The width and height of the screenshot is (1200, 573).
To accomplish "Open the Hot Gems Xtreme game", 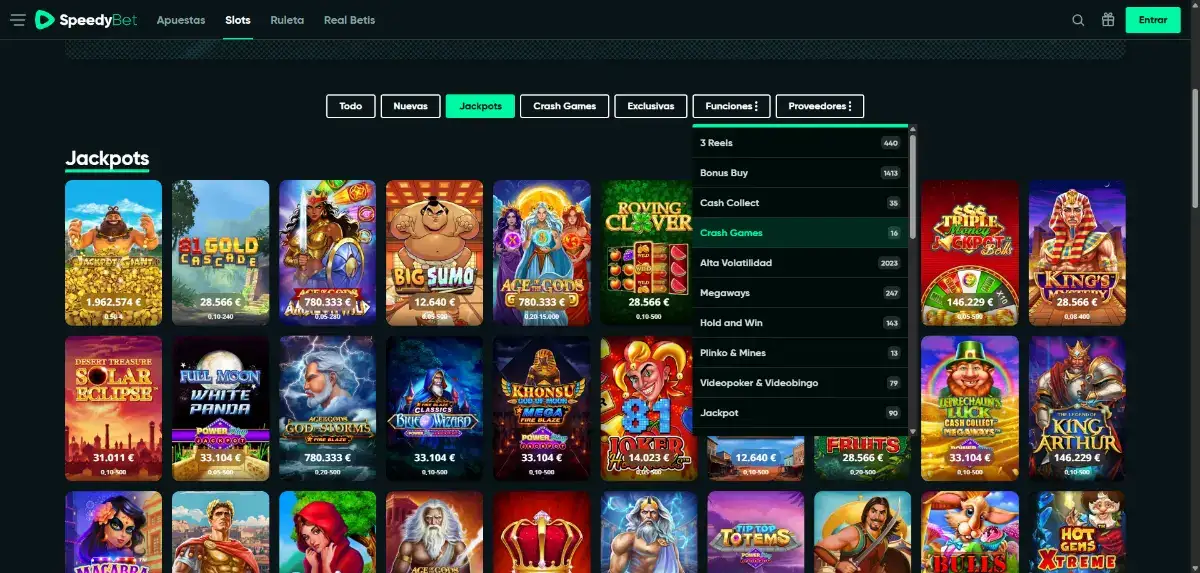I will click(x=1077, y=532).
